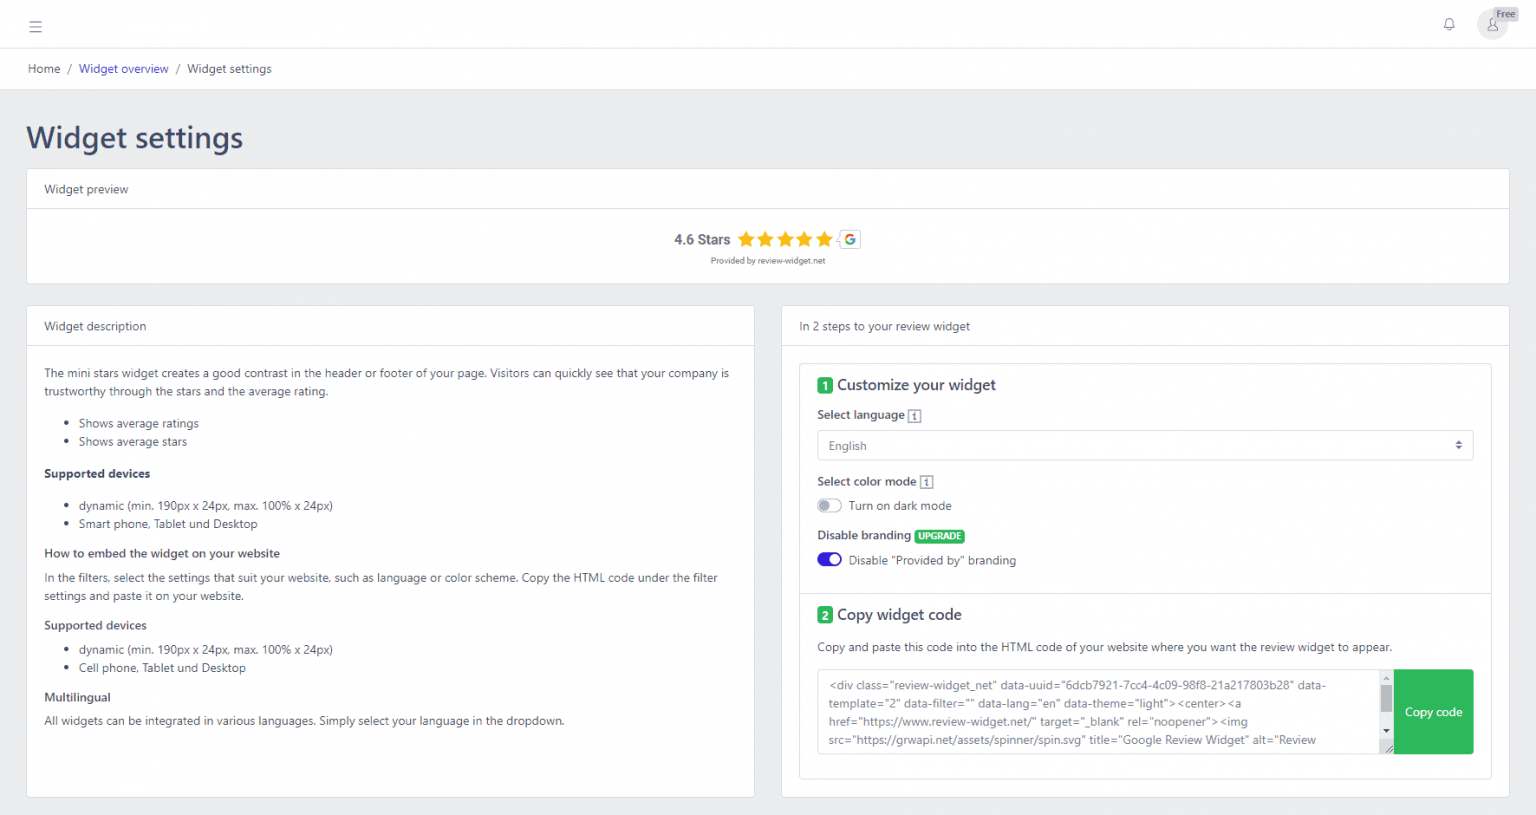
Task: Click the UPGRADE badge next to Disable branding
Action: [x=939, y=536]
